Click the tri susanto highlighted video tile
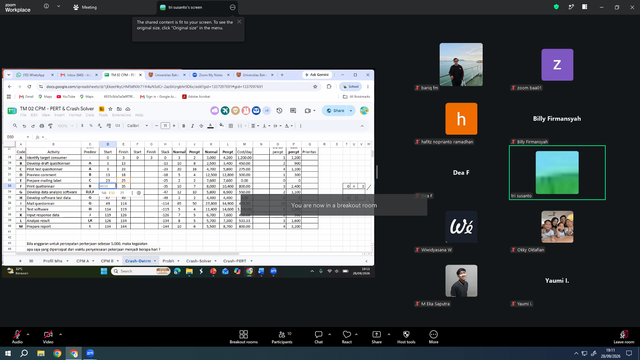The image size is (640, 360). pos(557,173)
